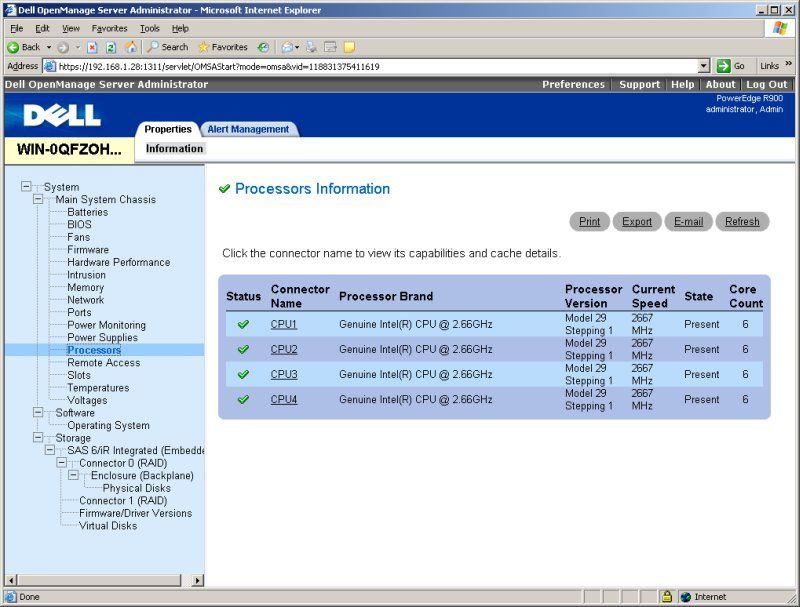The height and width of the screenshot is (607, 800).
Task: Open Power Supplies in the tree
Action: 103,338
